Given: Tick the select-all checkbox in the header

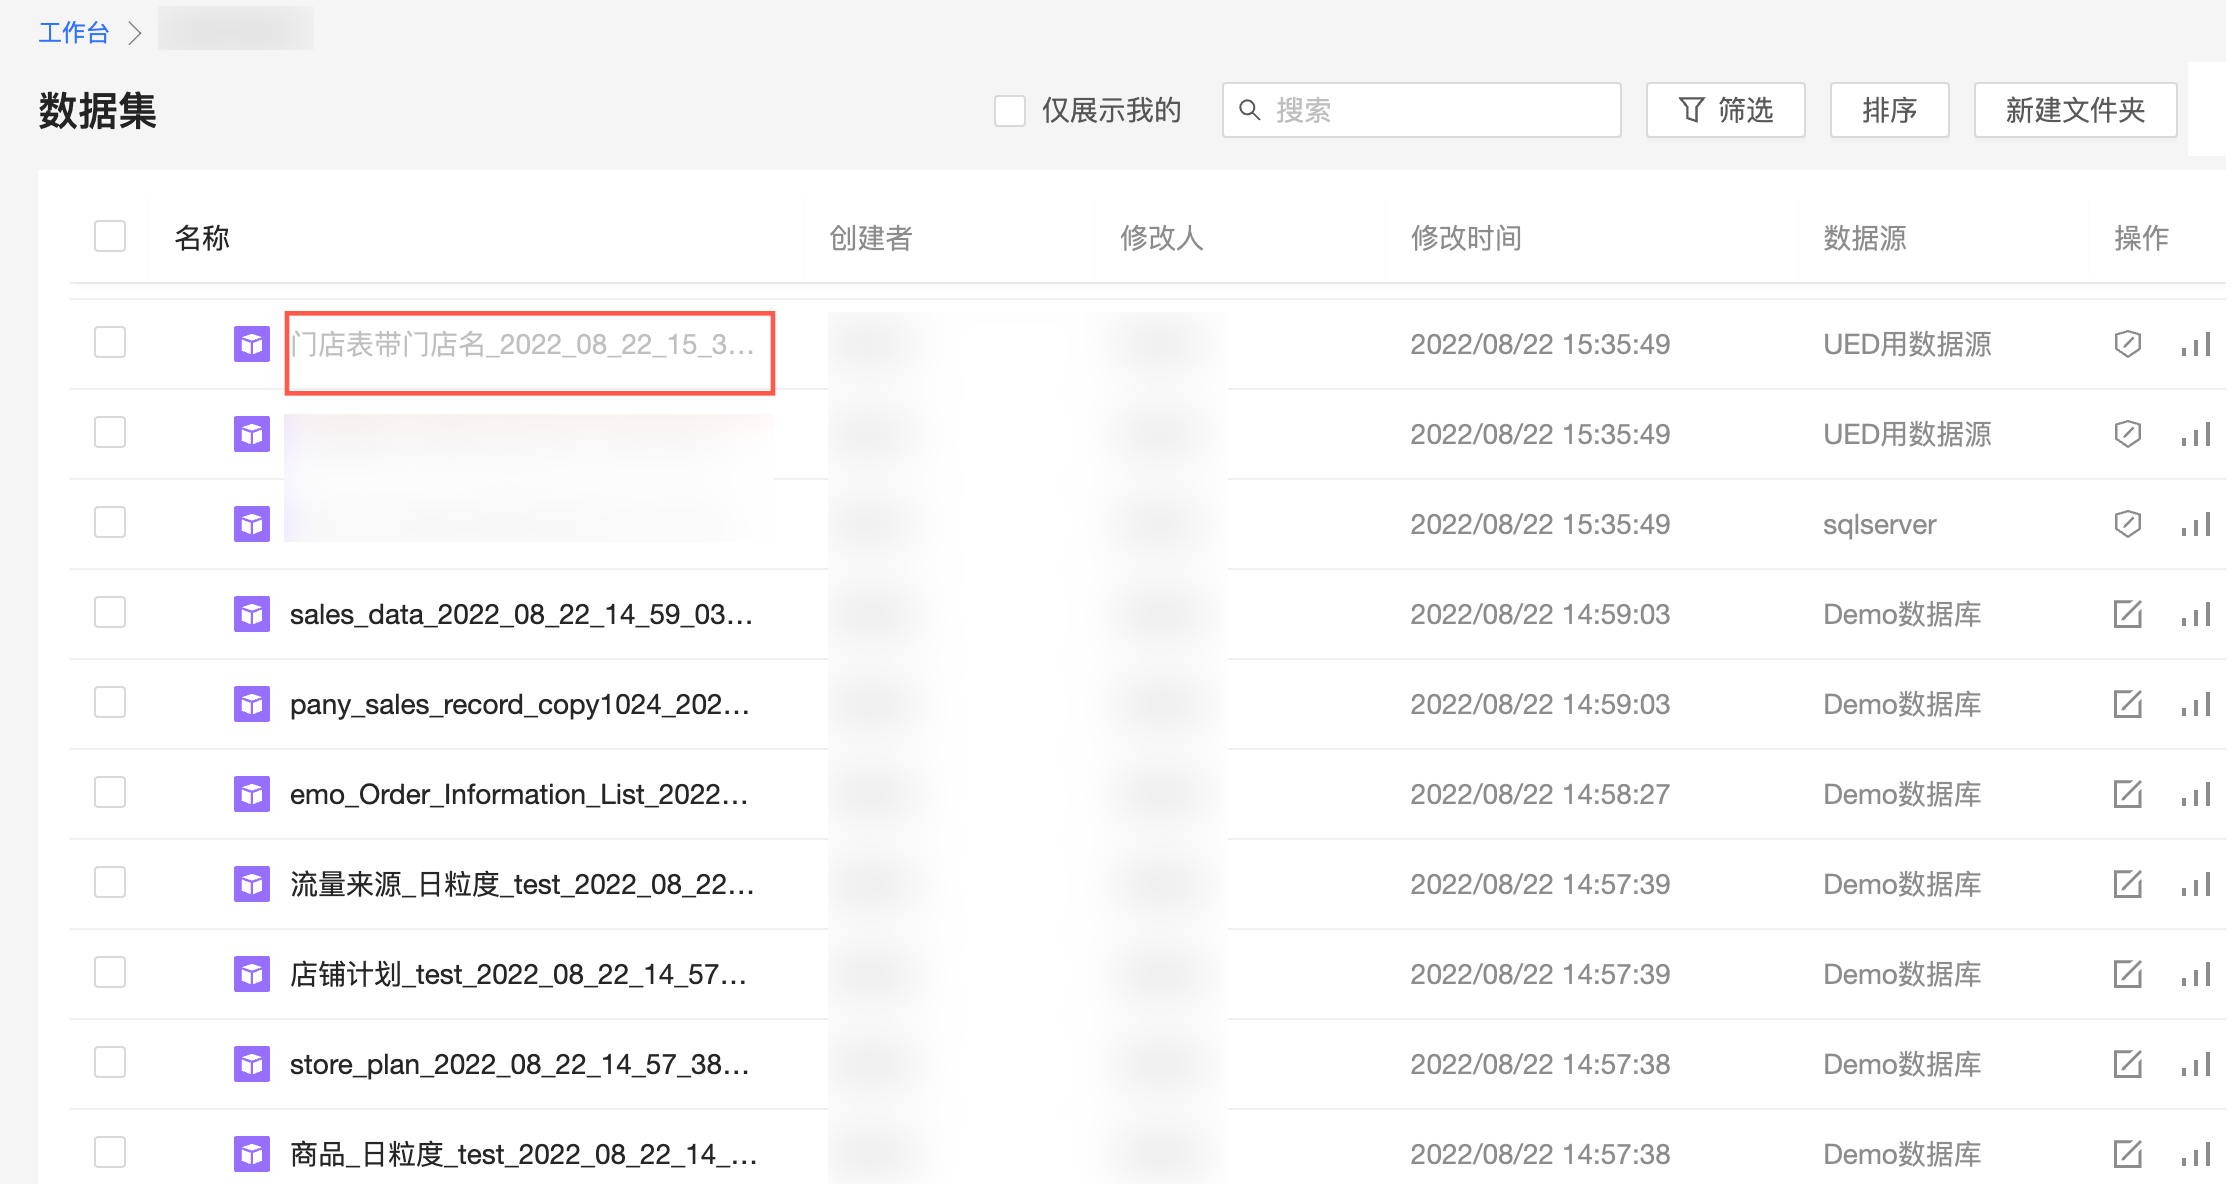Looking at the screenshot, I should point(110,237).
